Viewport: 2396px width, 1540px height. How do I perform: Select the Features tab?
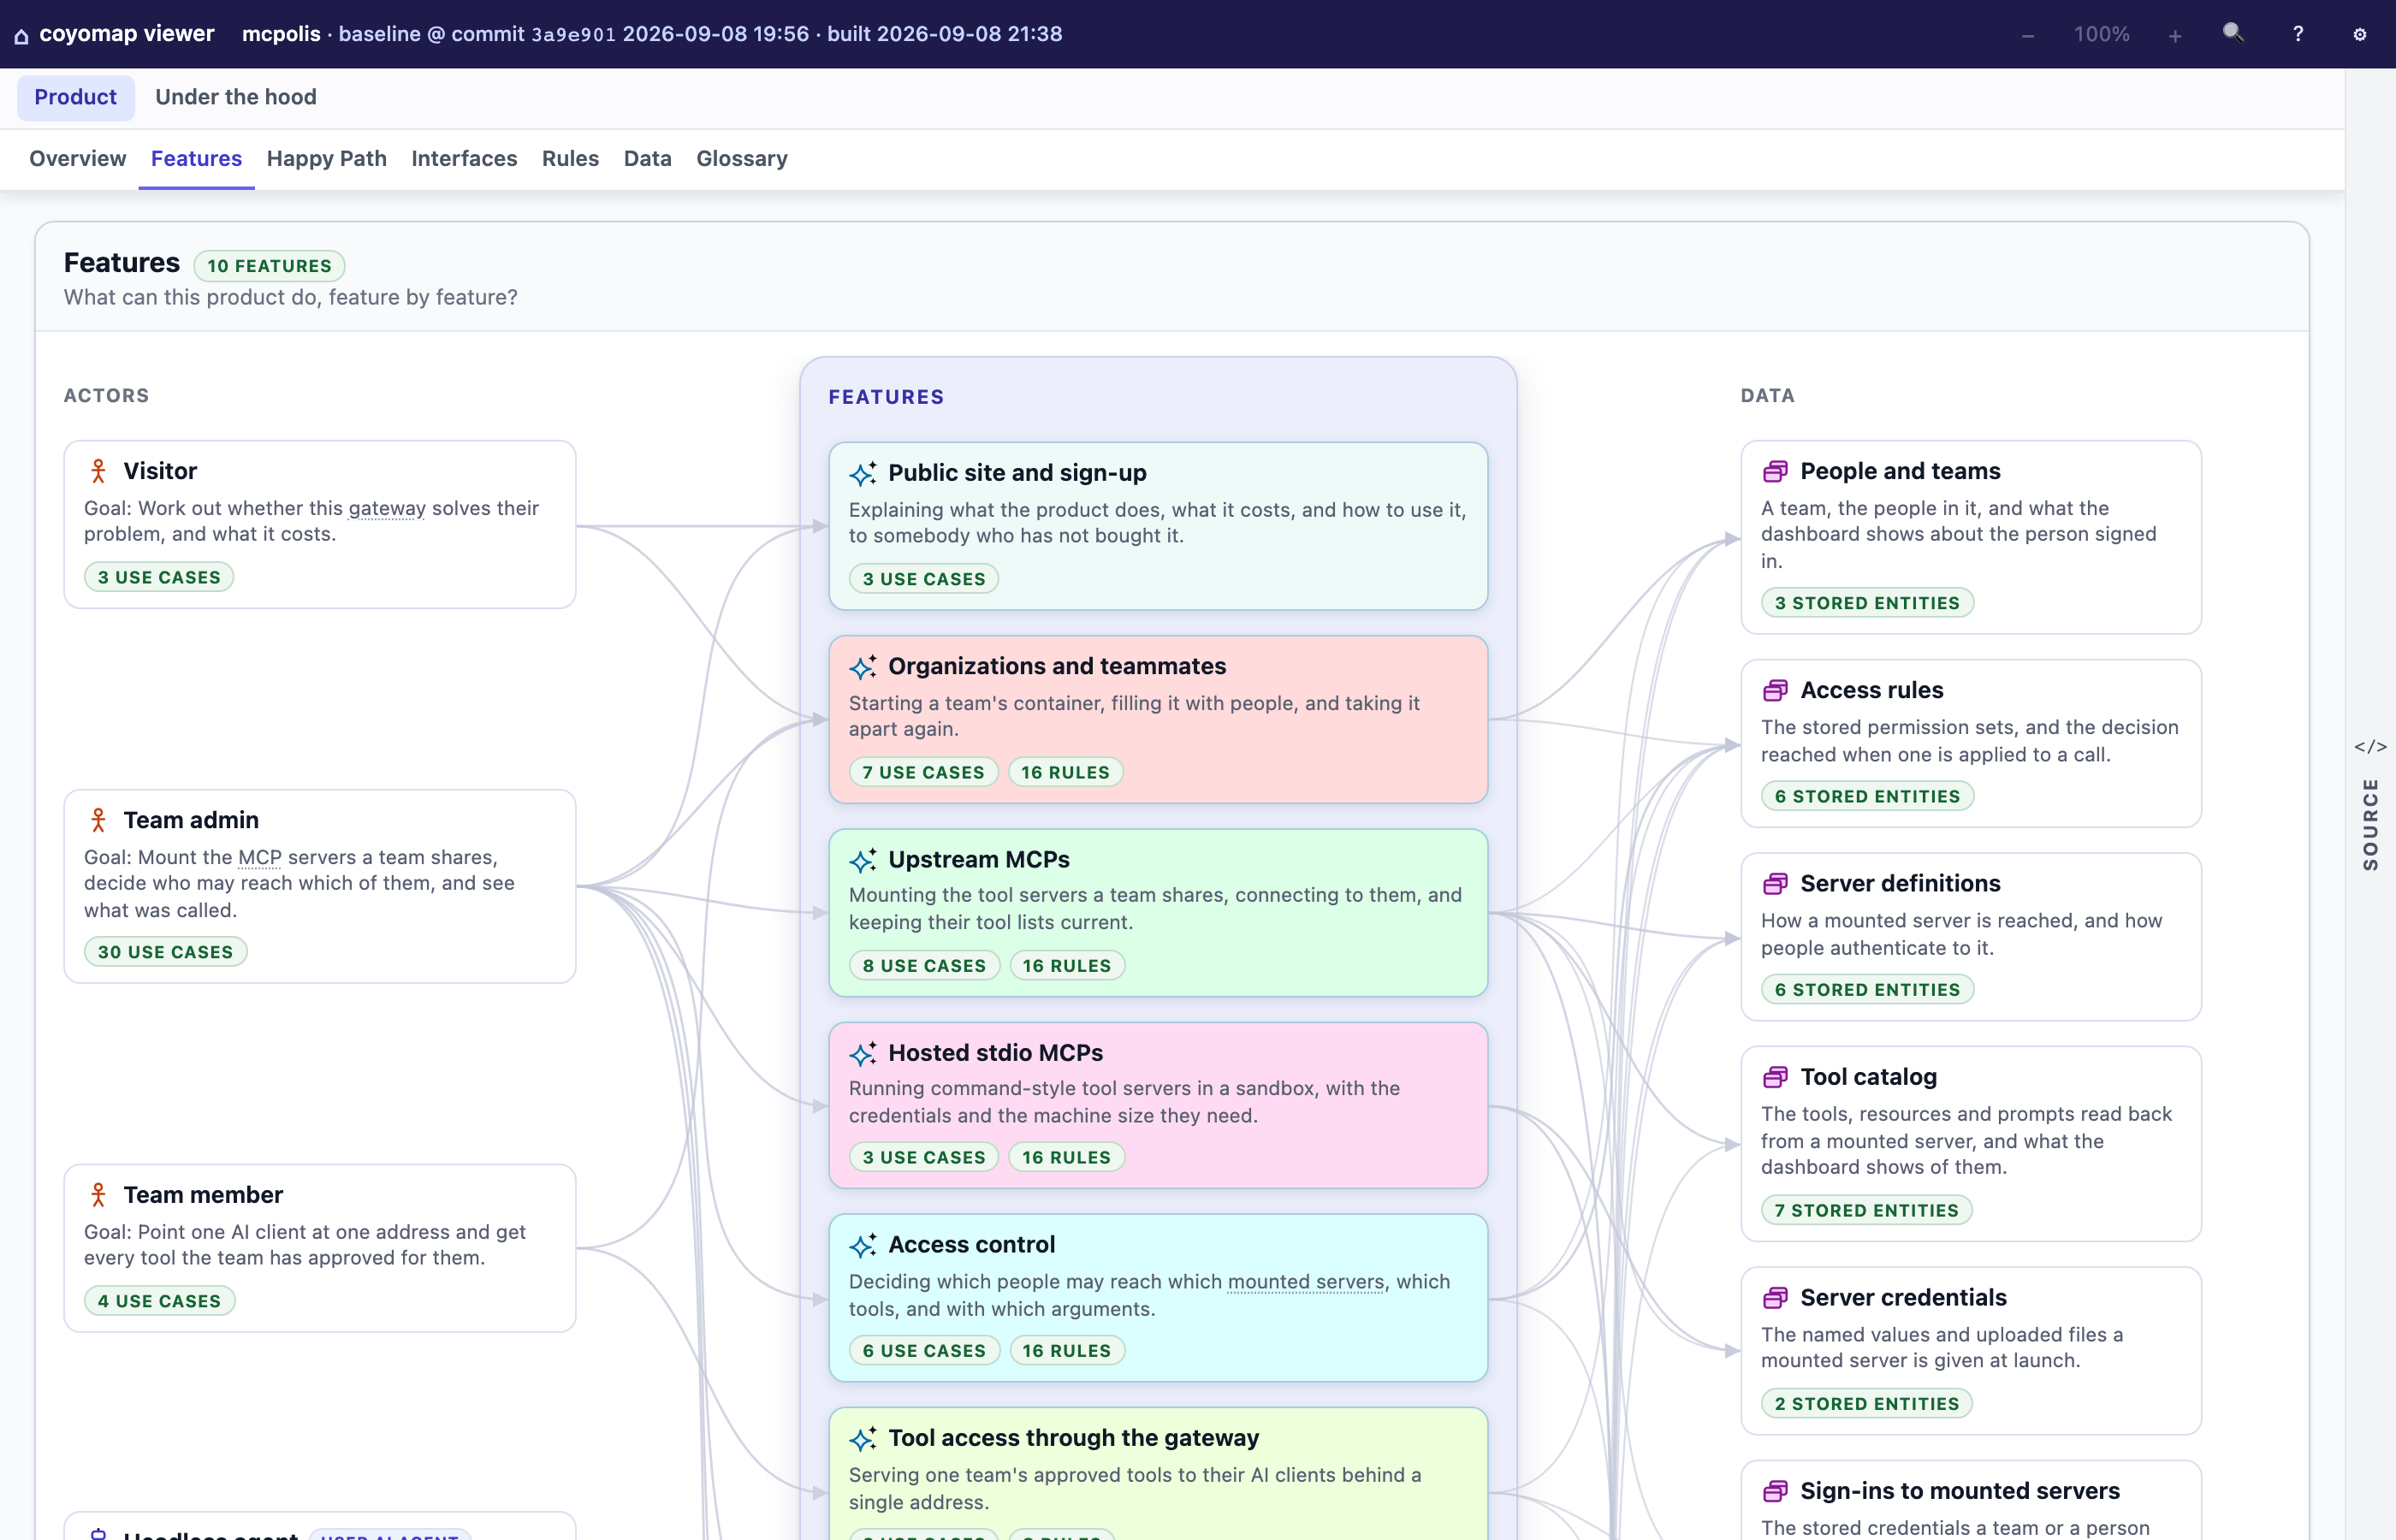tap(196, 158)
